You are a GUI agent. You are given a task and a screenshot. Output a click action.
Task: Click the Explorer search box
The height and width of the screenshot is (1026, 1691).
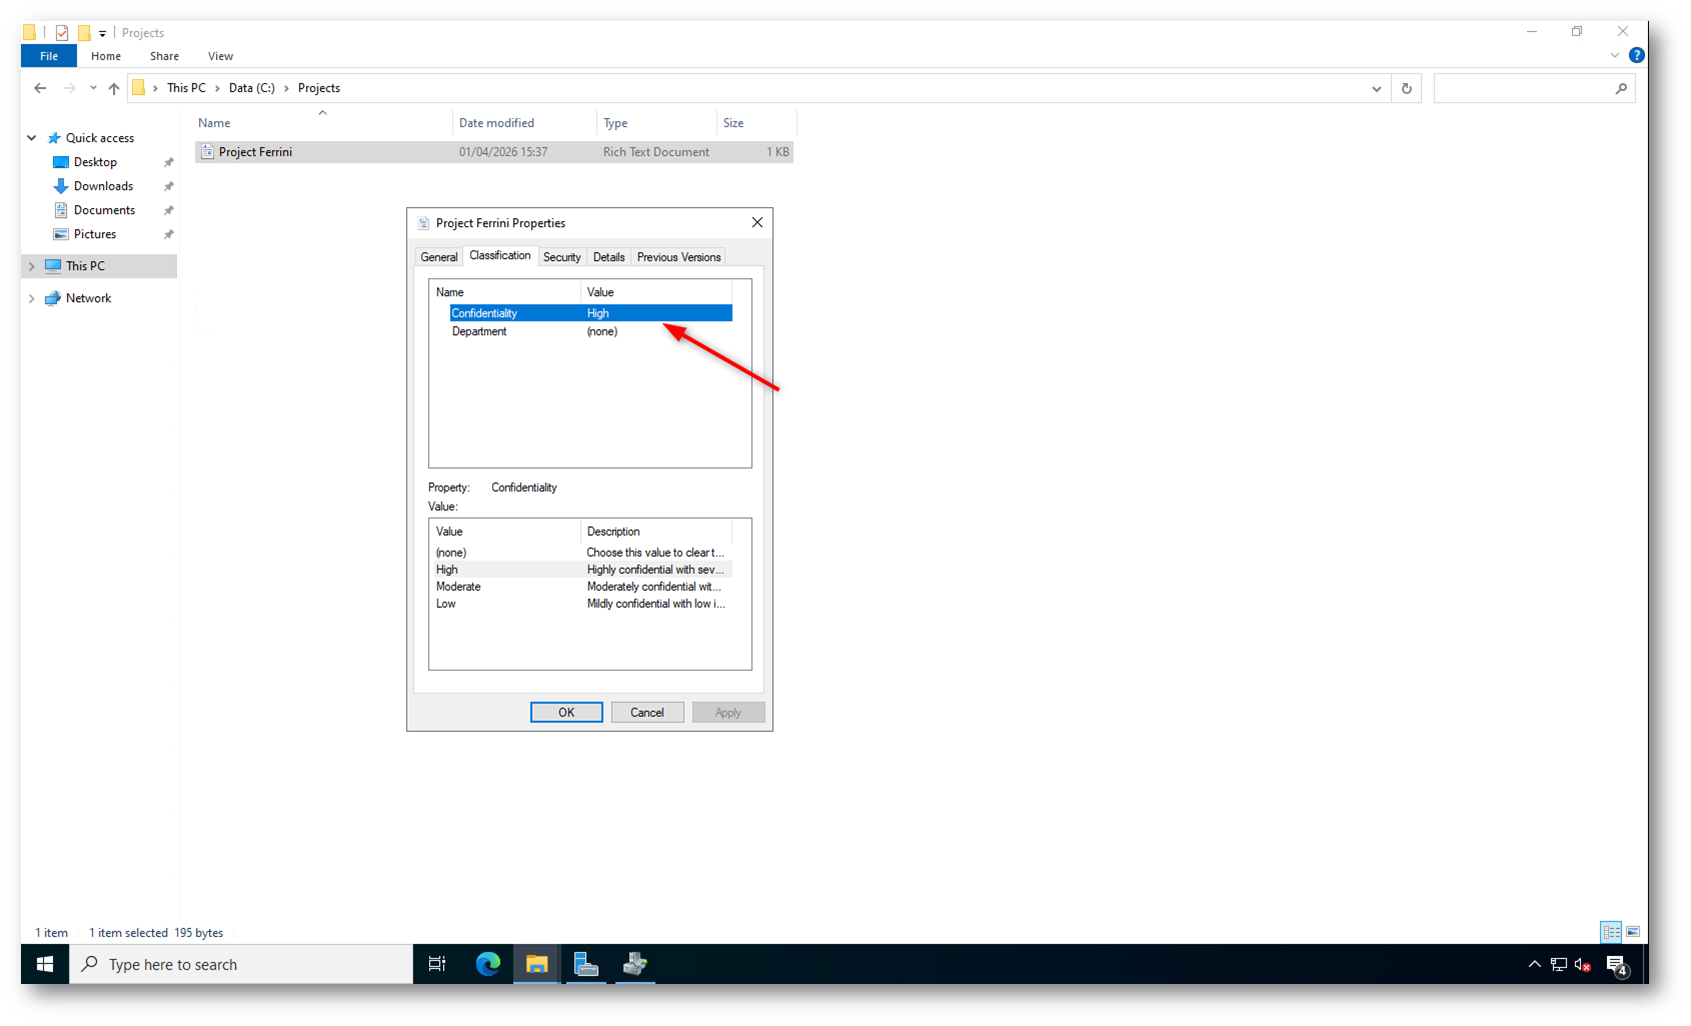1525,88
